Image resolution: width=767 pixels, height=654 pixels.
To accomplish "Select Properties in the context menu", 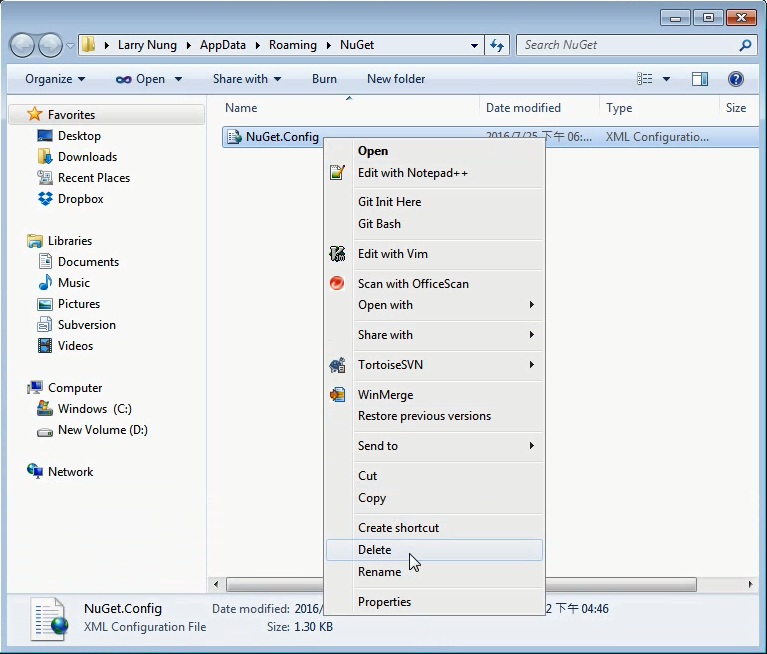I will (434, 602).
